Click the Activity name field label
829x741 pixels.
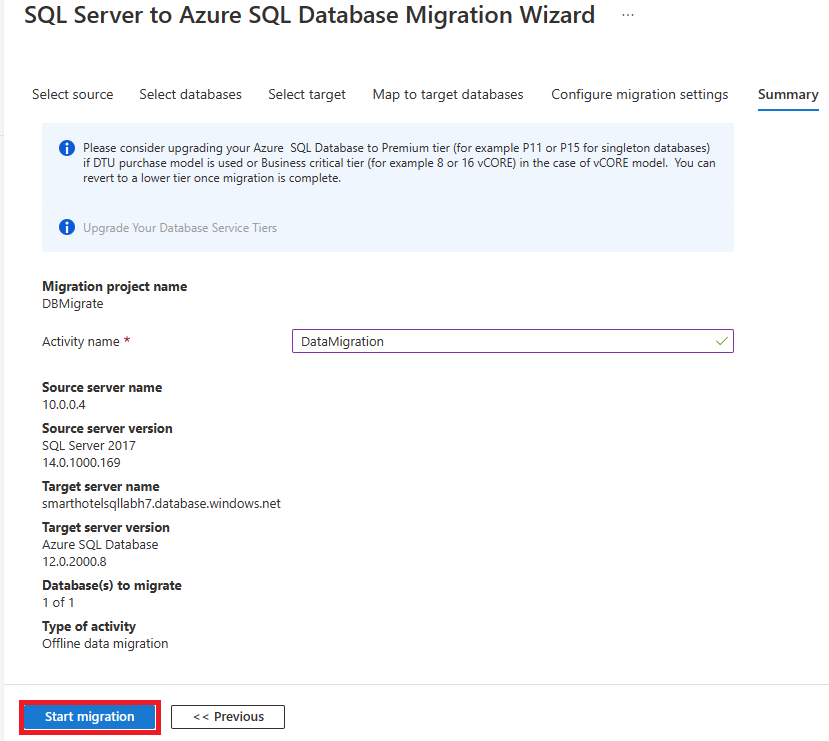tap(81, 342)
